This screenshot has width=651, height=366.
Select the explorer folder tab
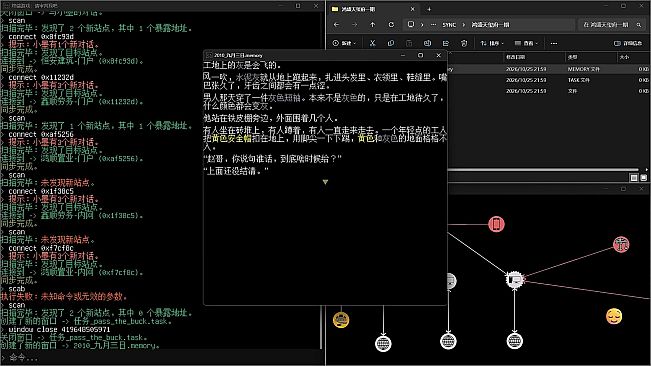374,9
